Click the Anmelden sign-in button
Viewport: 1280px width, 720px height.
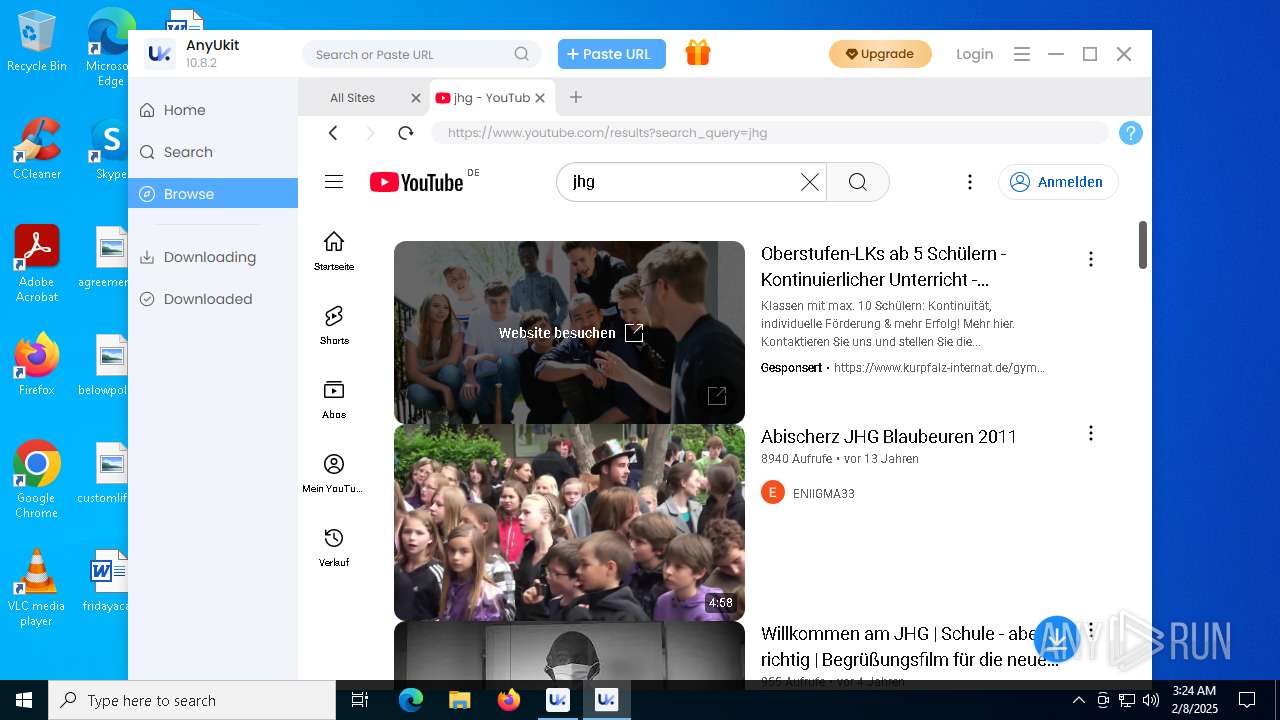click(x=1058, y=182)
